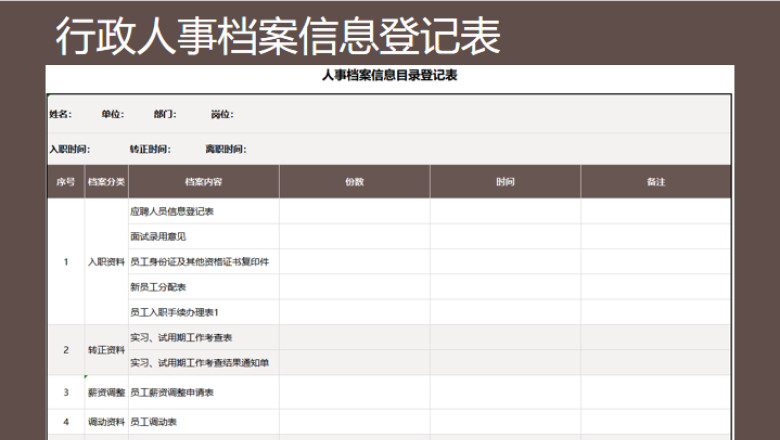Click the 岗位: label
Screen dimensions: 780x440
pos(222,114)
